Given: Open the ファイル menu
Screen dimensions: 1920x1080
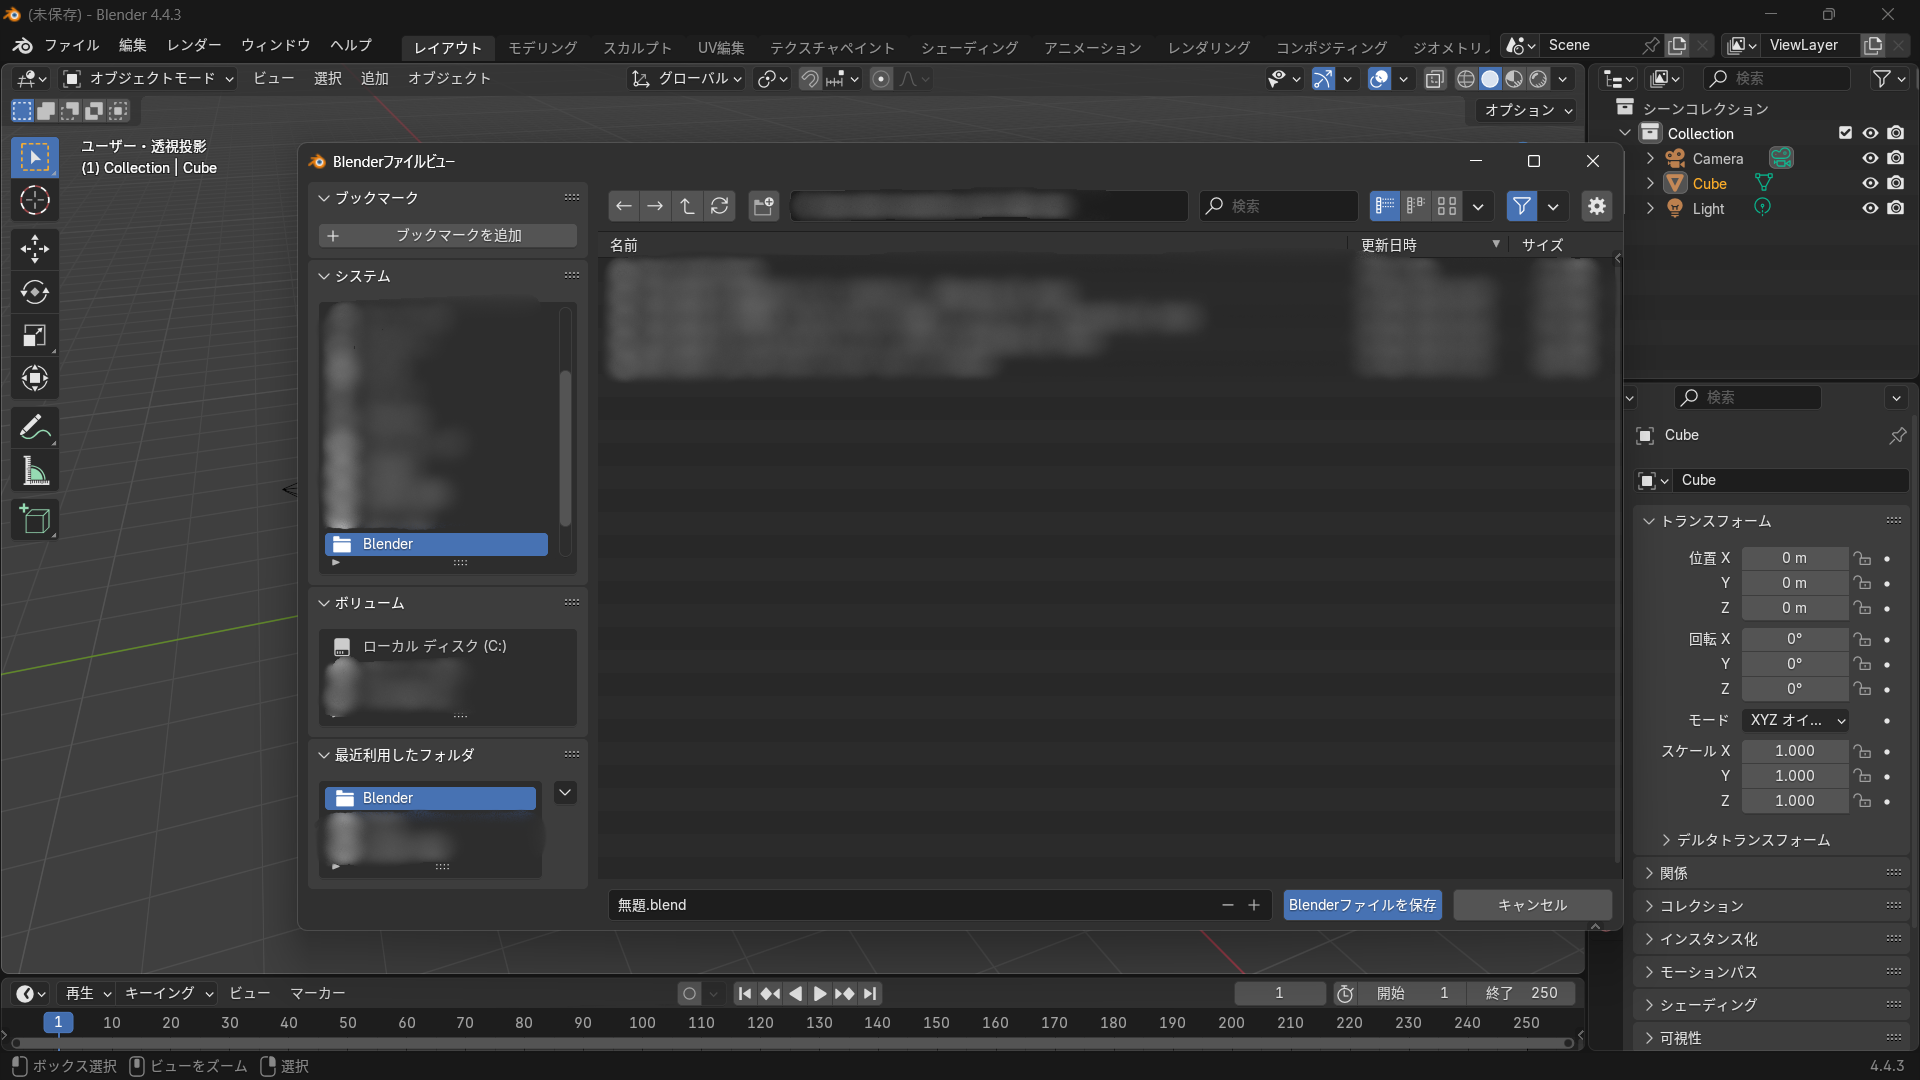Looking at the screenshot, I should point(71,45).
